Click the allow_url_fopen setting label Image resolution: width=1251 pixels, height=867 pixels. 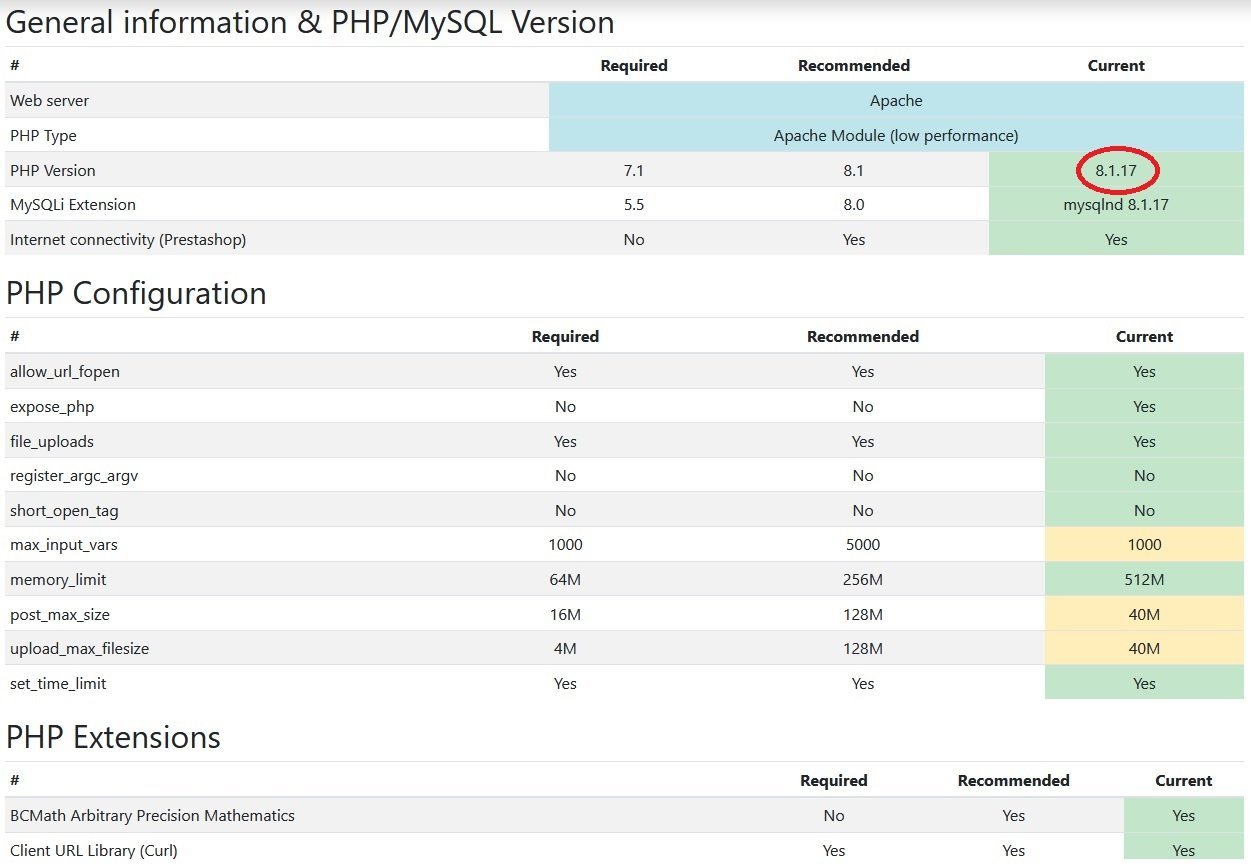click(x=65, y=372)
